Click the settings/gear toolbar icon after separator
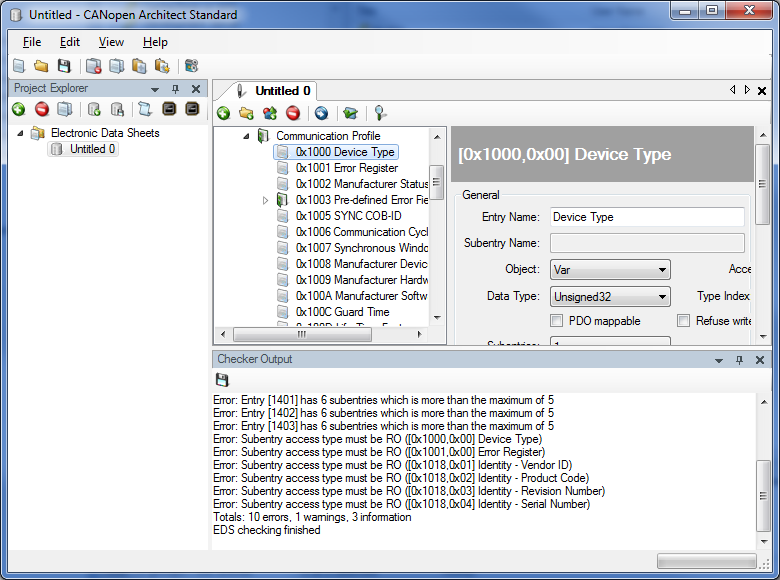This screenshot has height=580, width=780. (191, 66)
